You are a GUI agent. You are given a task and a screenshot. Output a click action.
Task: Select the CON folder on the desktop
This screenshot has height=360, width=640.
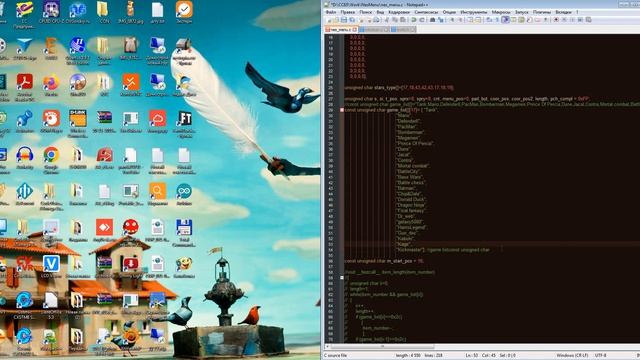(103, 12)
